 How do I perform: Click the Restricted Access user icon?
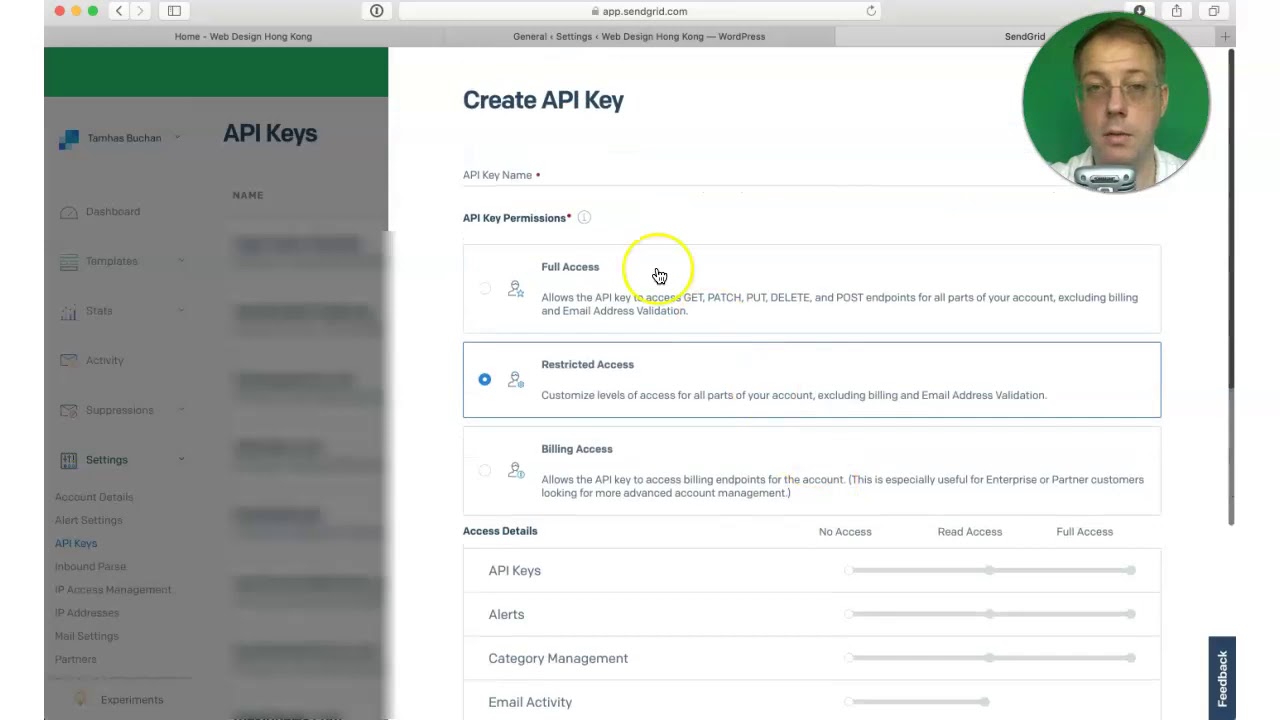point(516,380)
